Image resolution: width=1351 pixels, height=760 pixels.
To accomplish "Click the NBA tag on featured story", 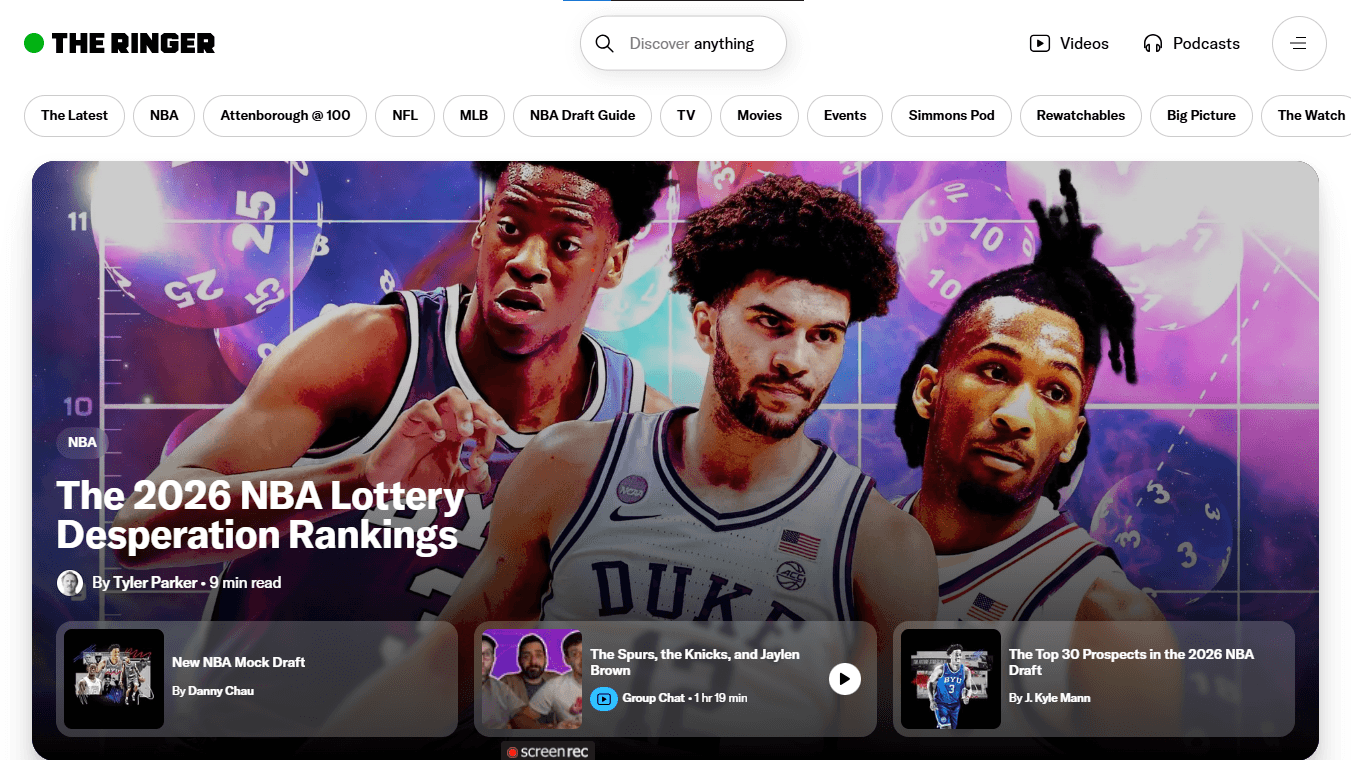I will [x=82, y=442].
